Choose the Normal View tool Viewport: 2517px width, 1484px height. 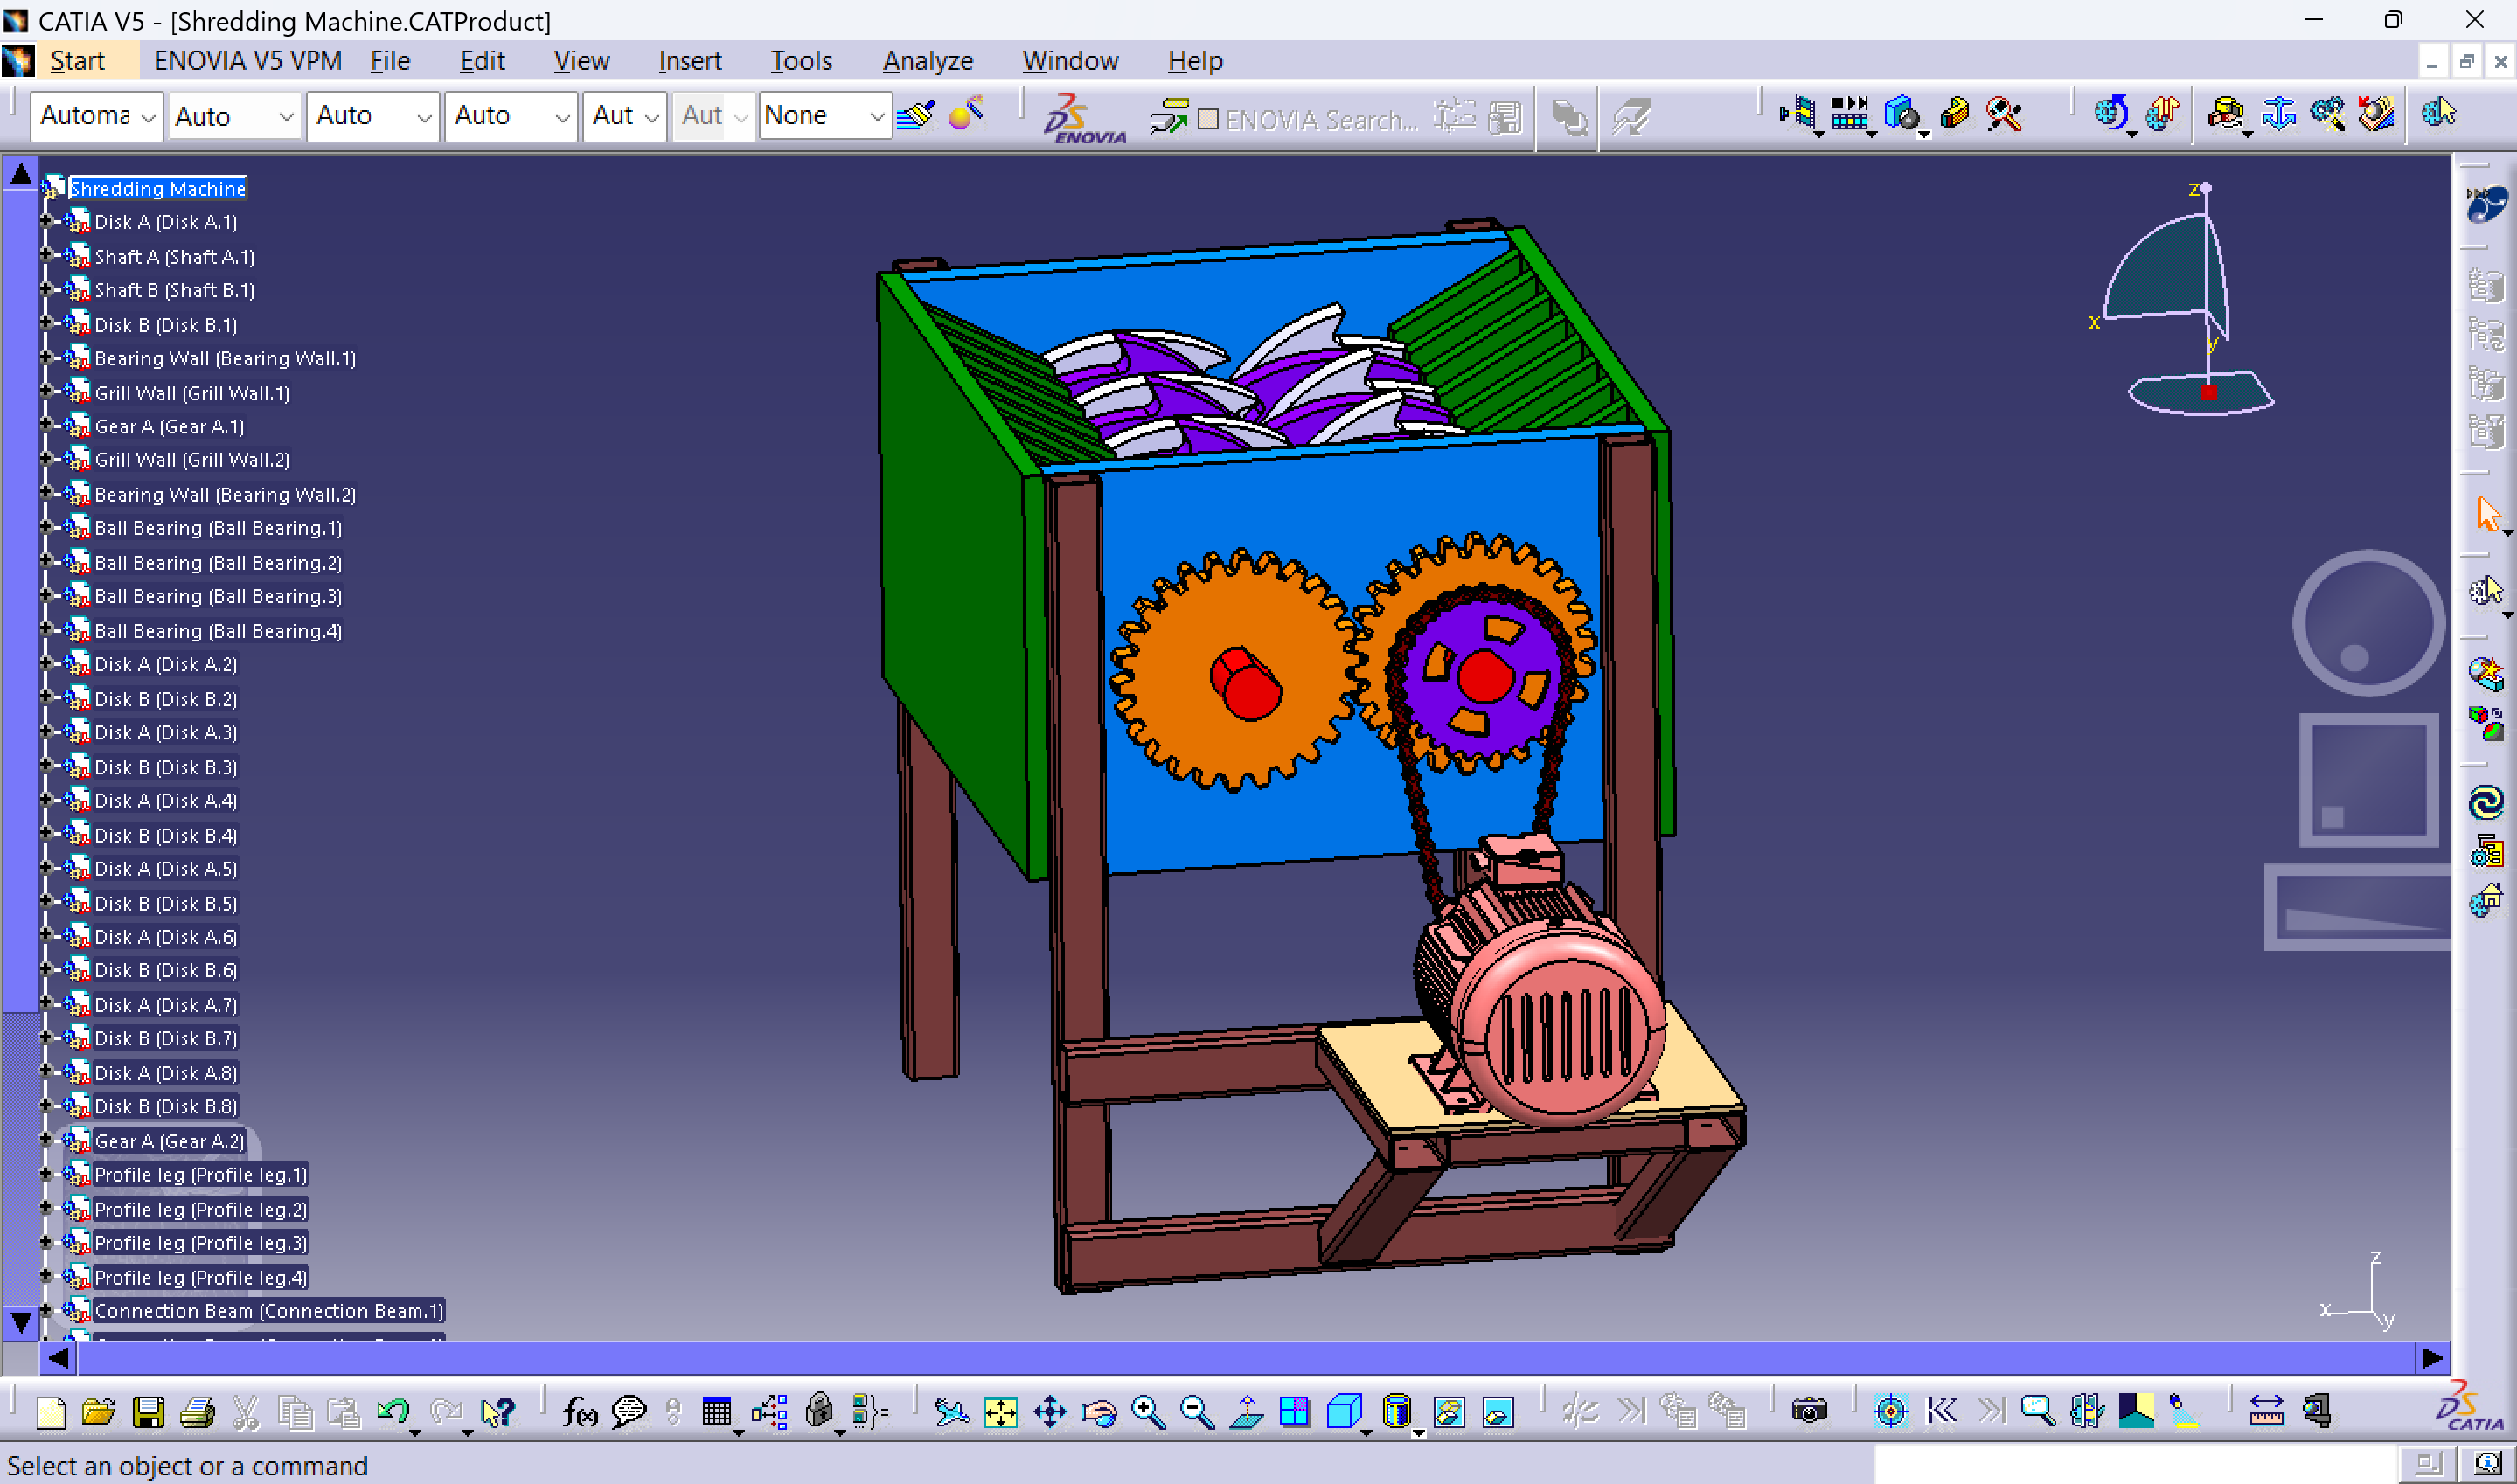click(x=1246, y=1411)
